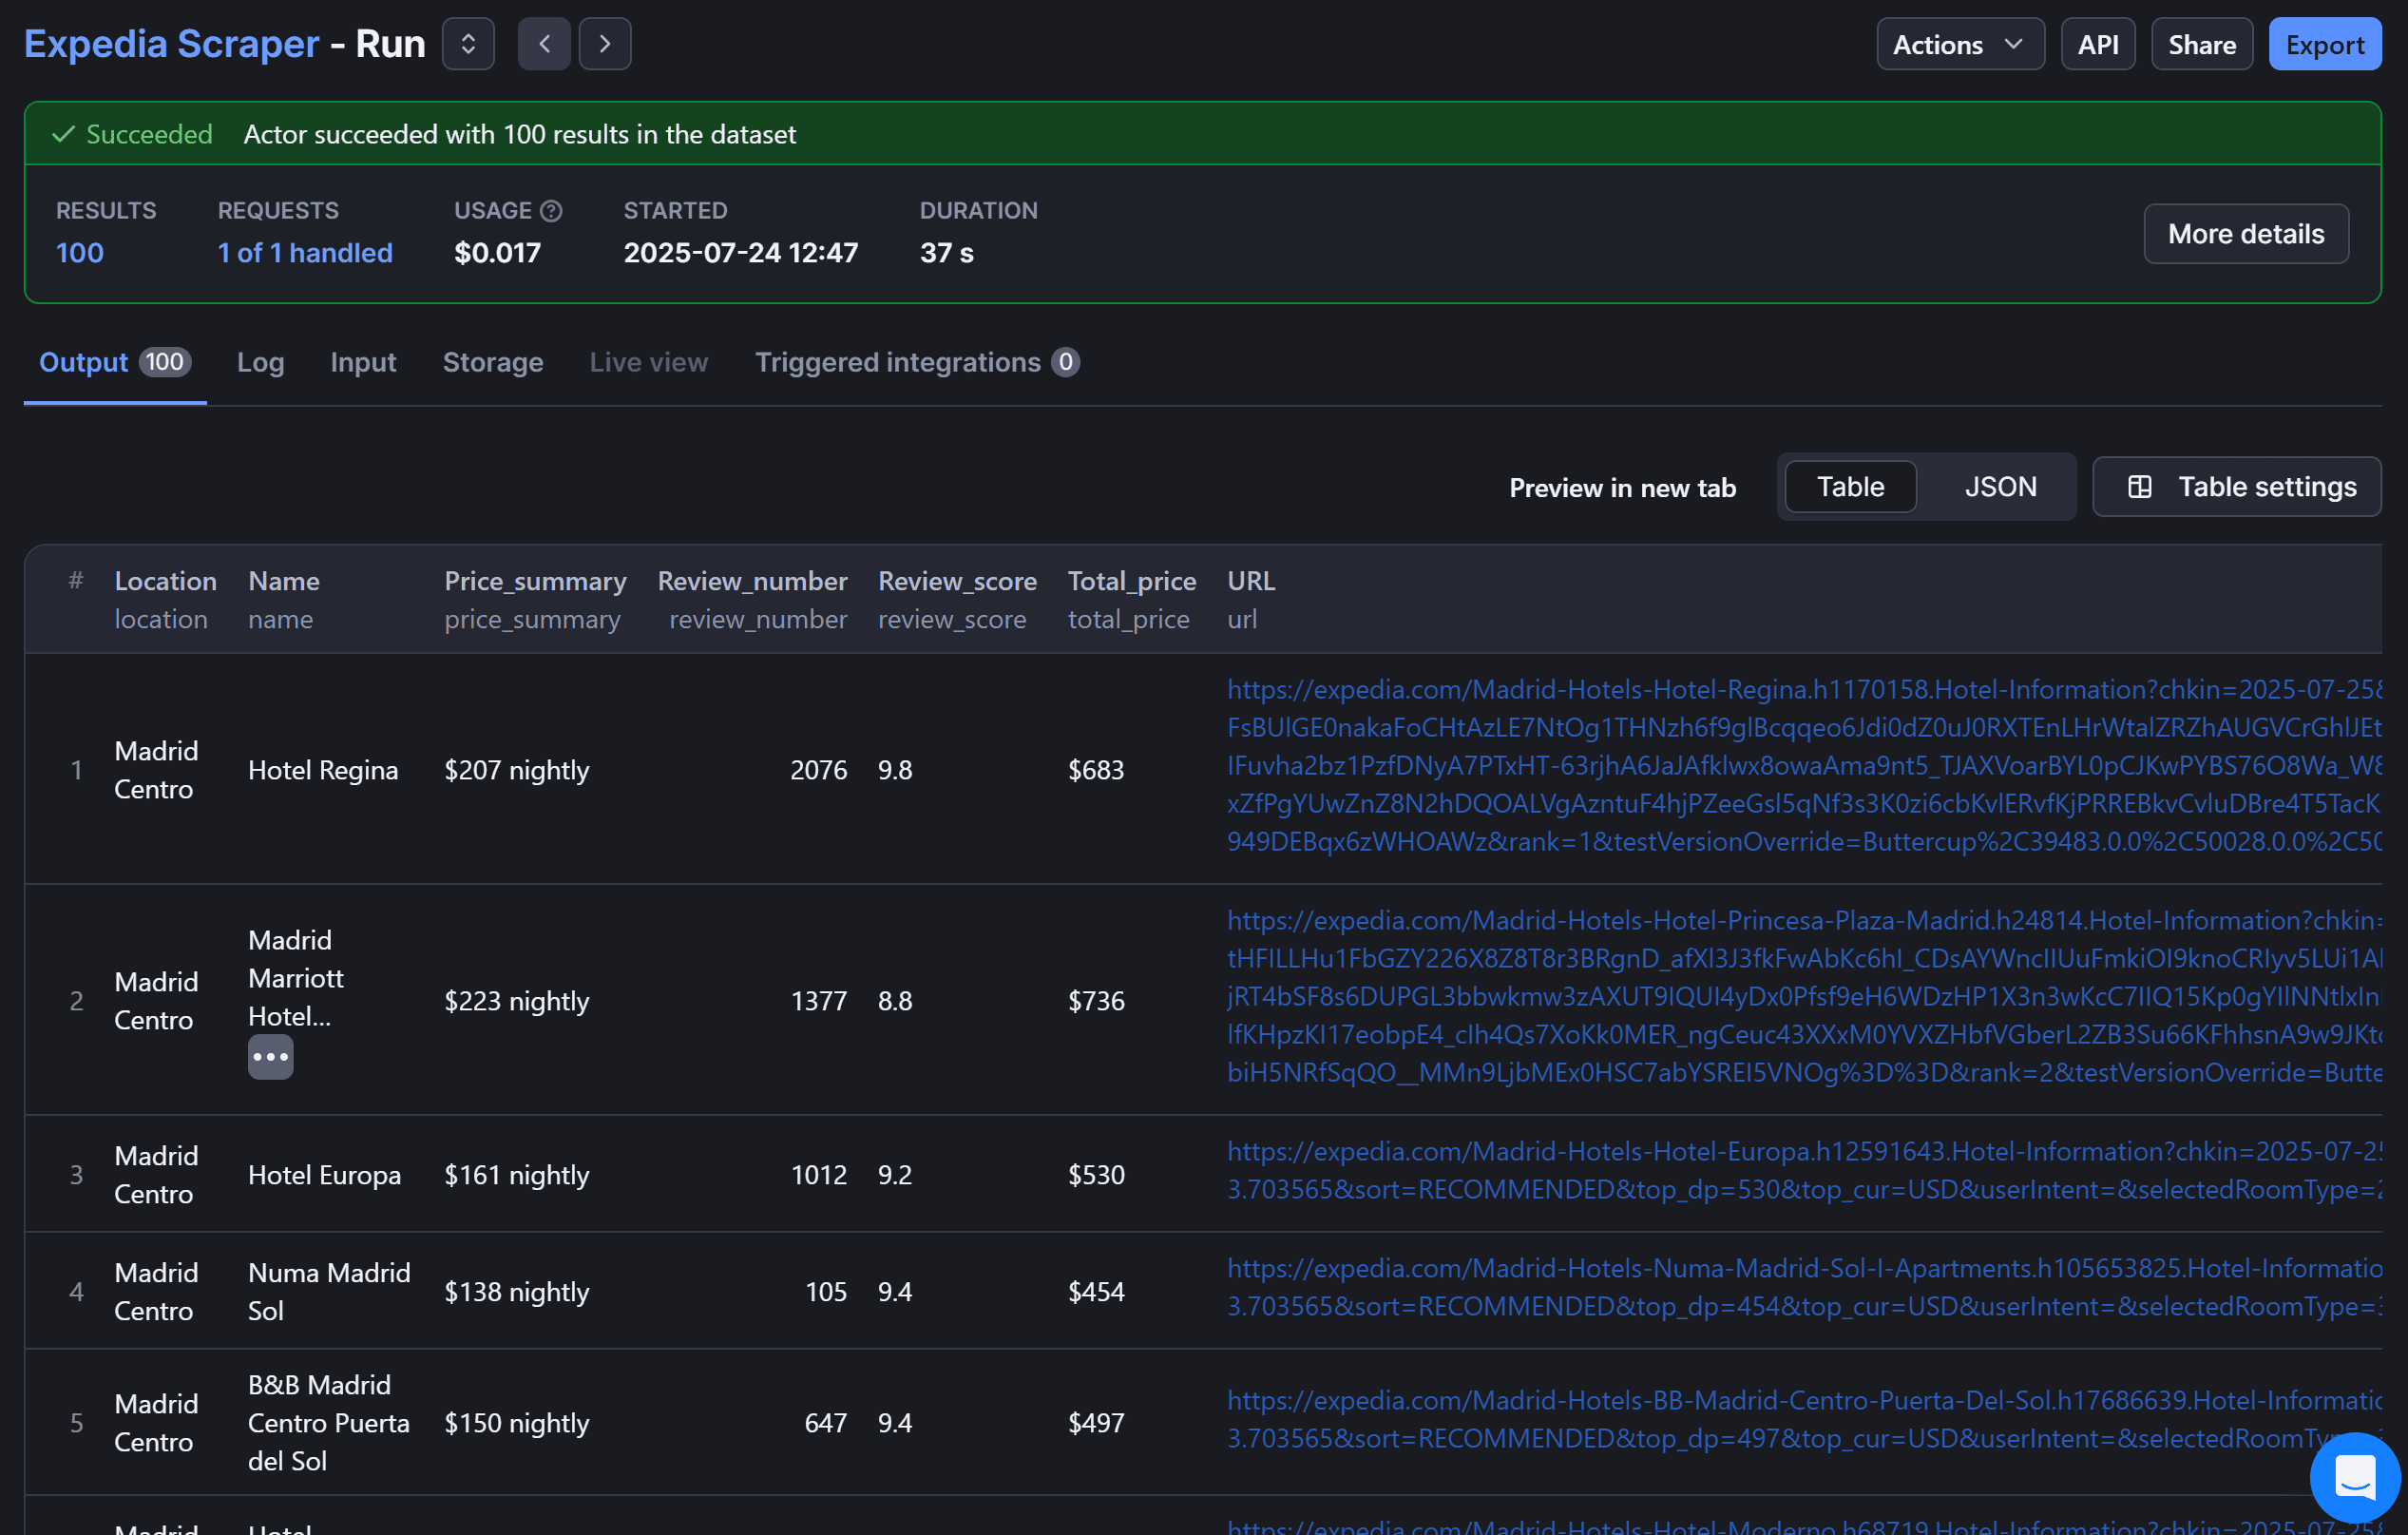Preview the results in a new tab
The image size is (2408, 1535).
pos(1621,487)
